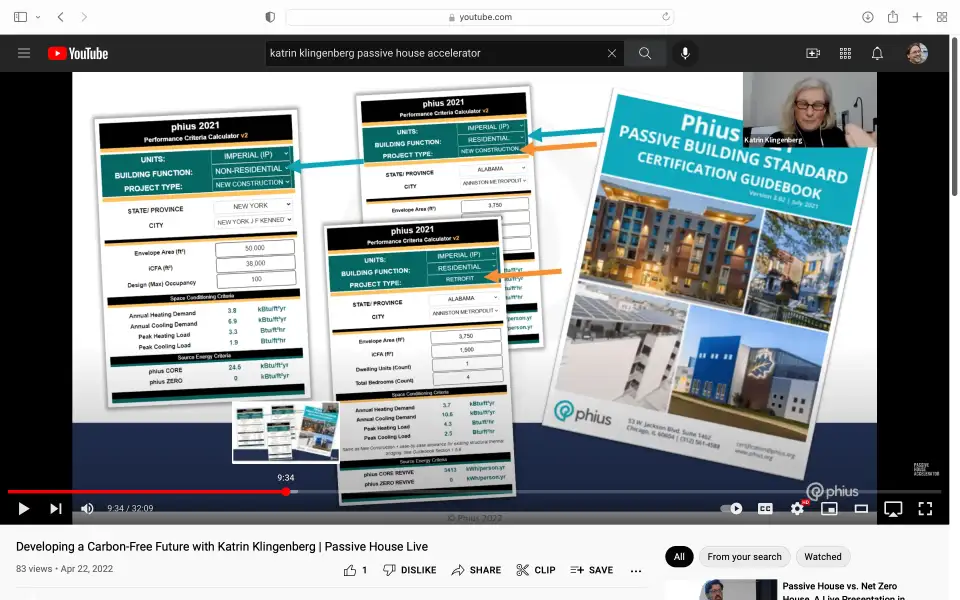The height and width of the screenshot is (600, 960).
Task: Open the notifications bell
Action: (877, 53)
